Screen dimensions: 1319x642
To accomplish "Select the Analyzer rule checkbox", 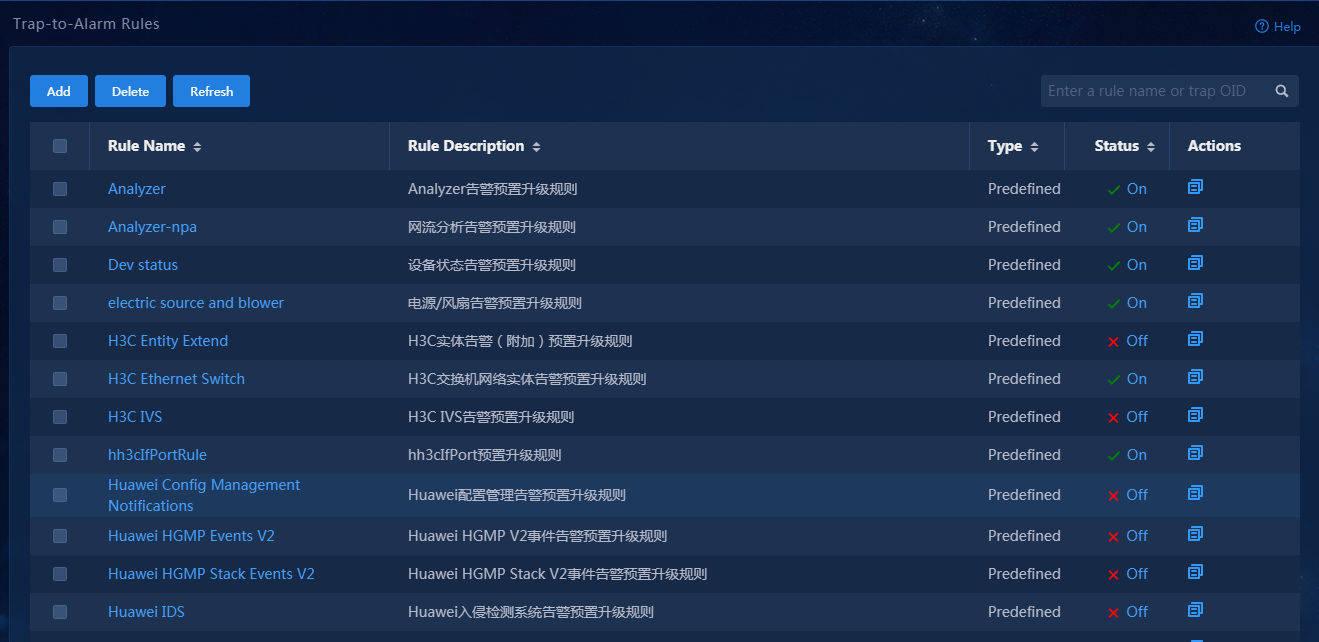I will tap(60, 189).
